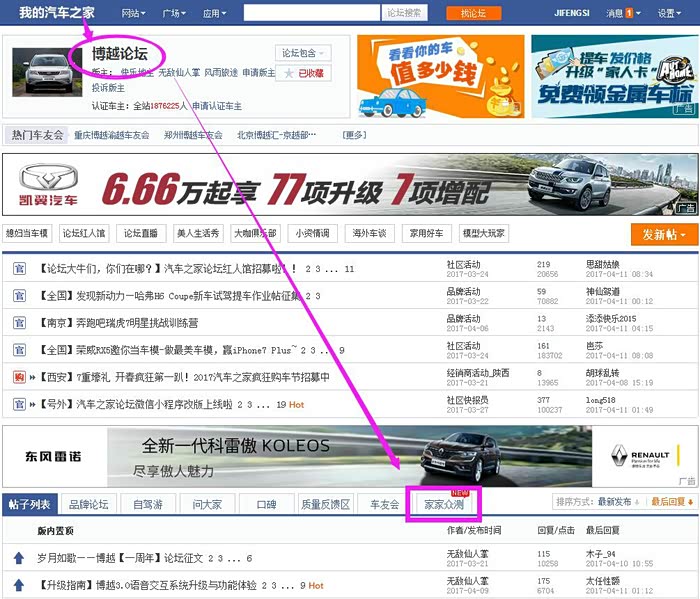
Task: Open the 应用 dropdown menu
Action: coord(214,13)
